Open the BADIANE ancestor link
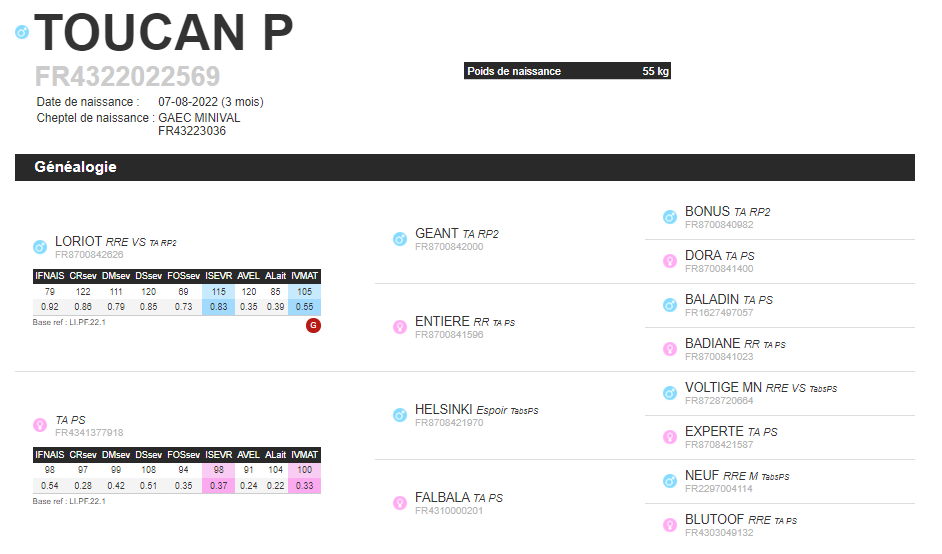Screen dimensions: 942x554 (x=713, y=344)
